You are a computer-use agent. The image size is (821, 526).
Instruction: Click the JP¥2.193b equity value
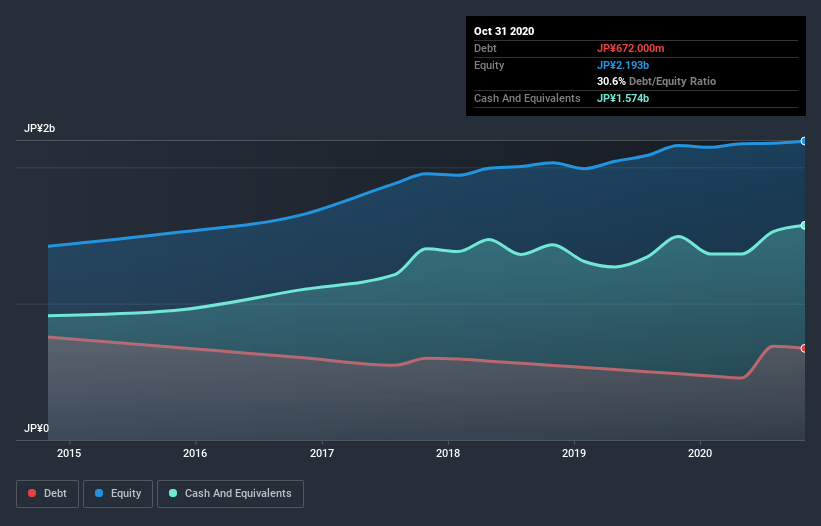click(x=623, y=65)
